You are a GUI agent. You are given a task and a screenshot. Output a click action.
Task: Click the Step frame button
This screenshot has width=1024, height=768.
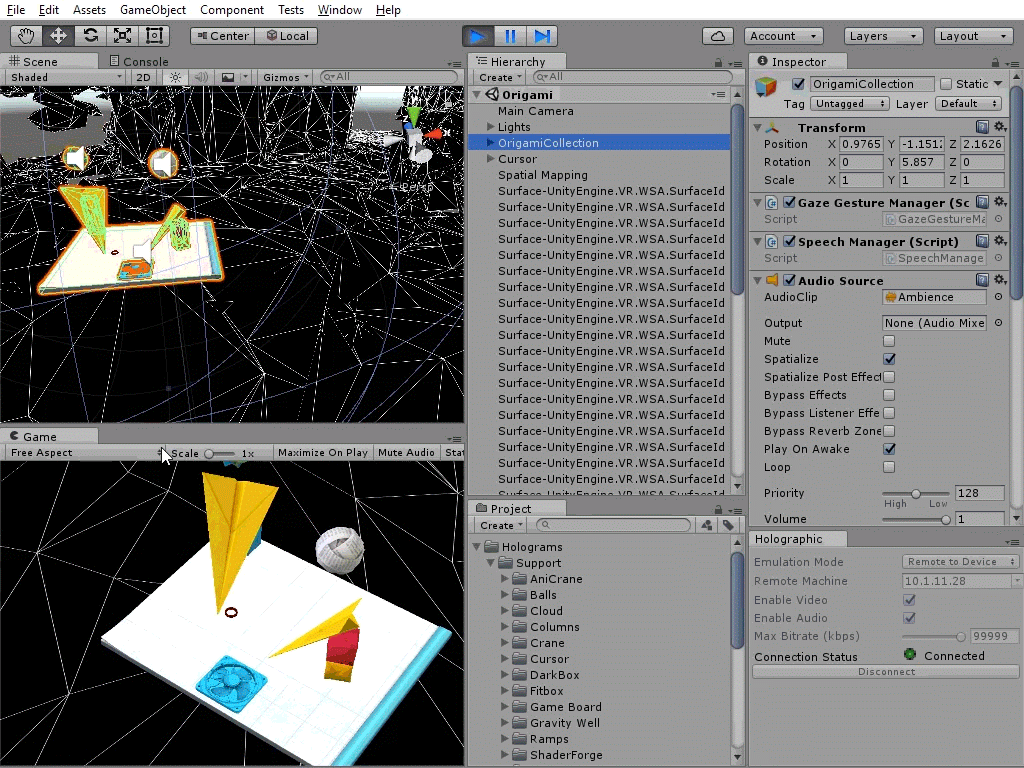[x=541, y=36]
